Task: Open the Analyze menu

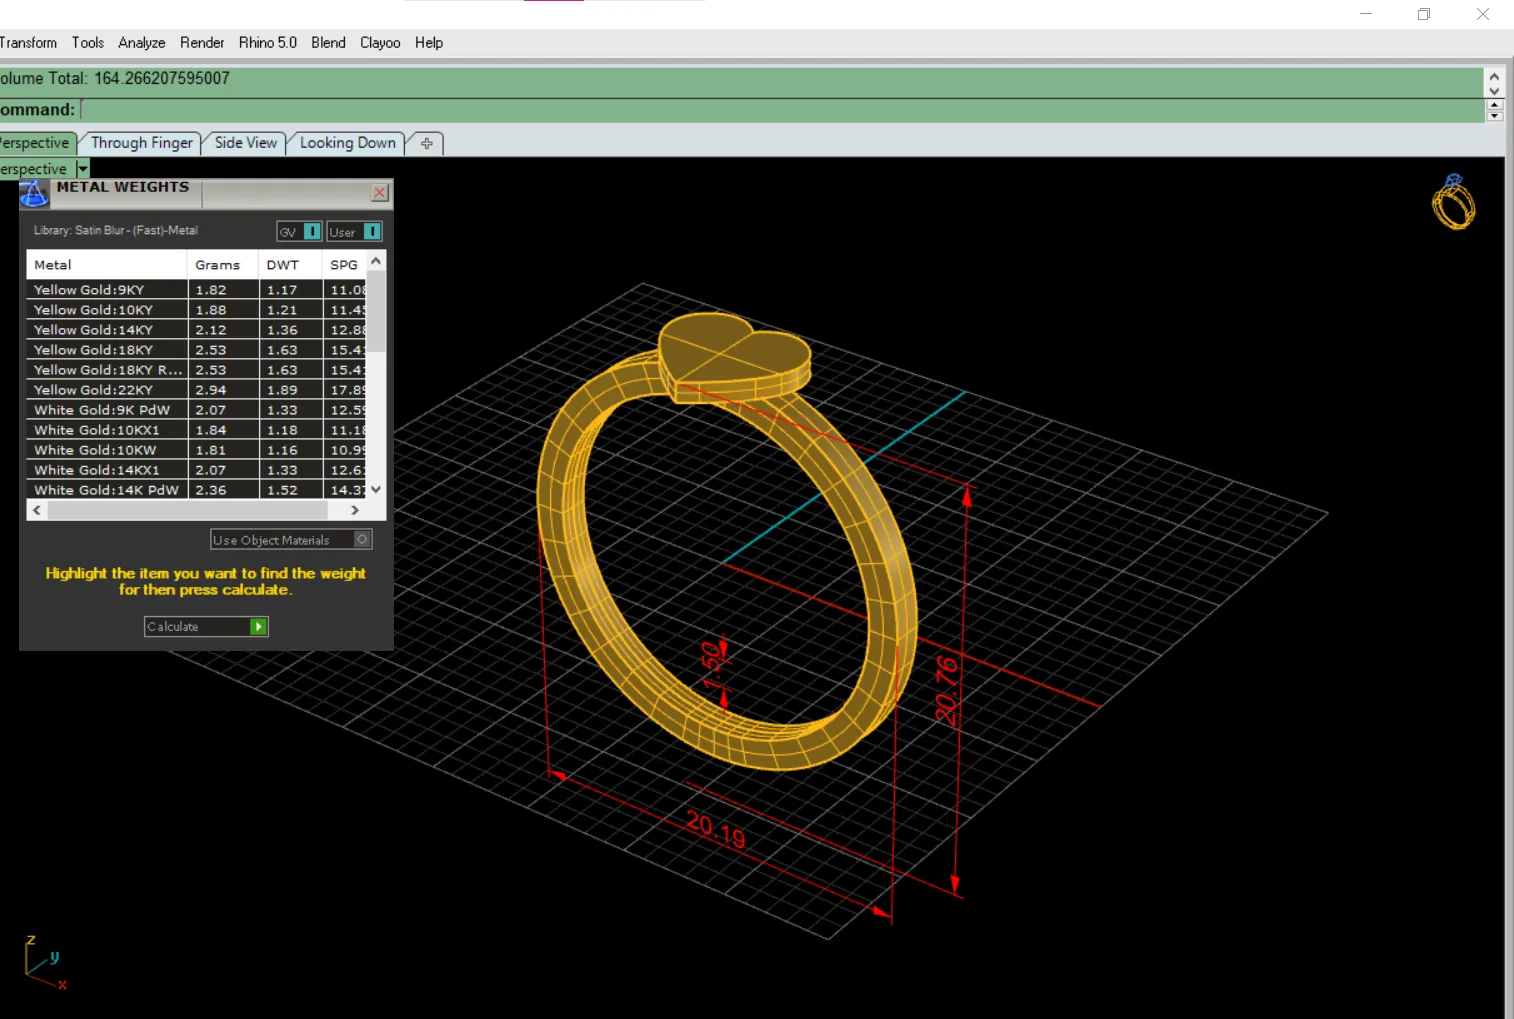Action: pyautogui.click(x=142, y=43)
